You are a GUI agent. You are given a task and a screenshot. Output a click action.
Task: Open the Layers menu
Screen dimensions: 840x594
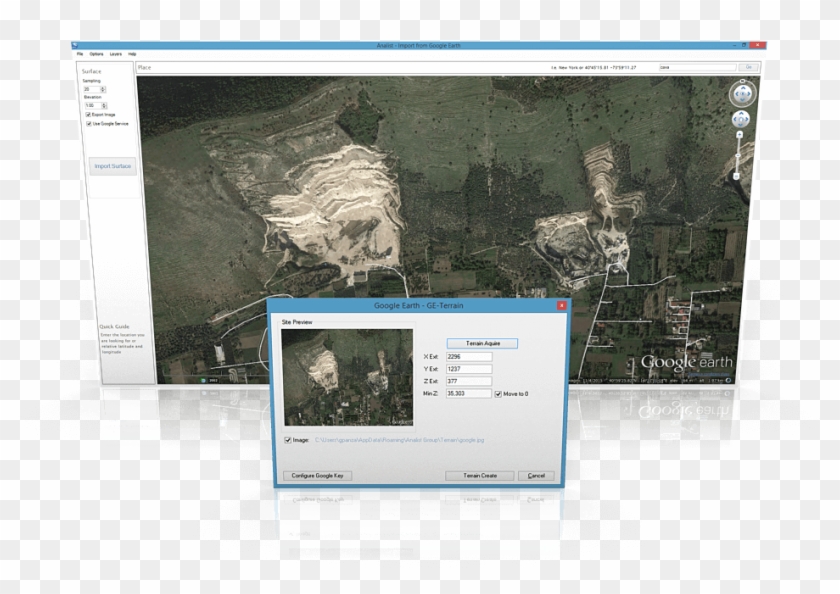[x=115, y=54]
